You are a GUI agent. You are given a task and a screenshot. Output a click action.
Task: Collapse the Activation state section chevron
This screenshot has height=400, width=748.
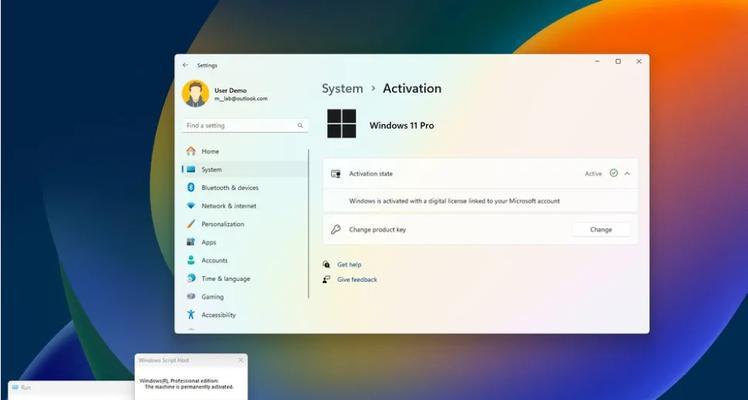[x=627, y=174]
